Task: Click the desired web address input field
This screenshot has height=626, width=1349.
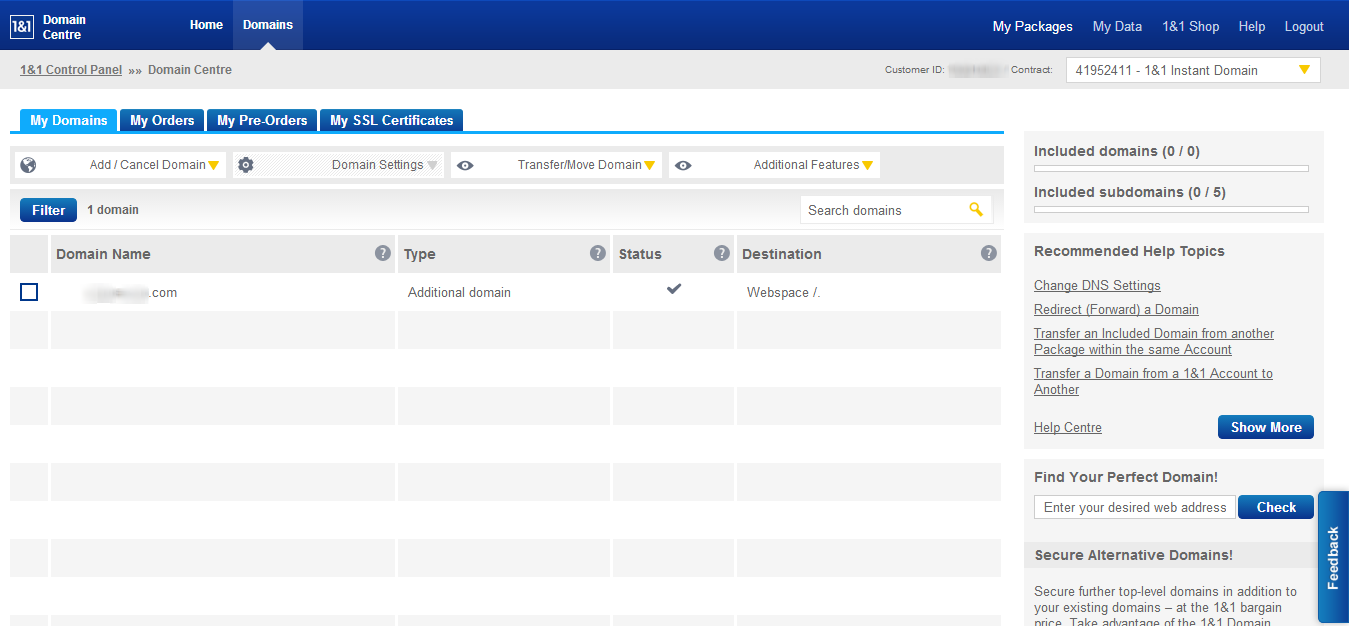Action: coord(1133,507)
